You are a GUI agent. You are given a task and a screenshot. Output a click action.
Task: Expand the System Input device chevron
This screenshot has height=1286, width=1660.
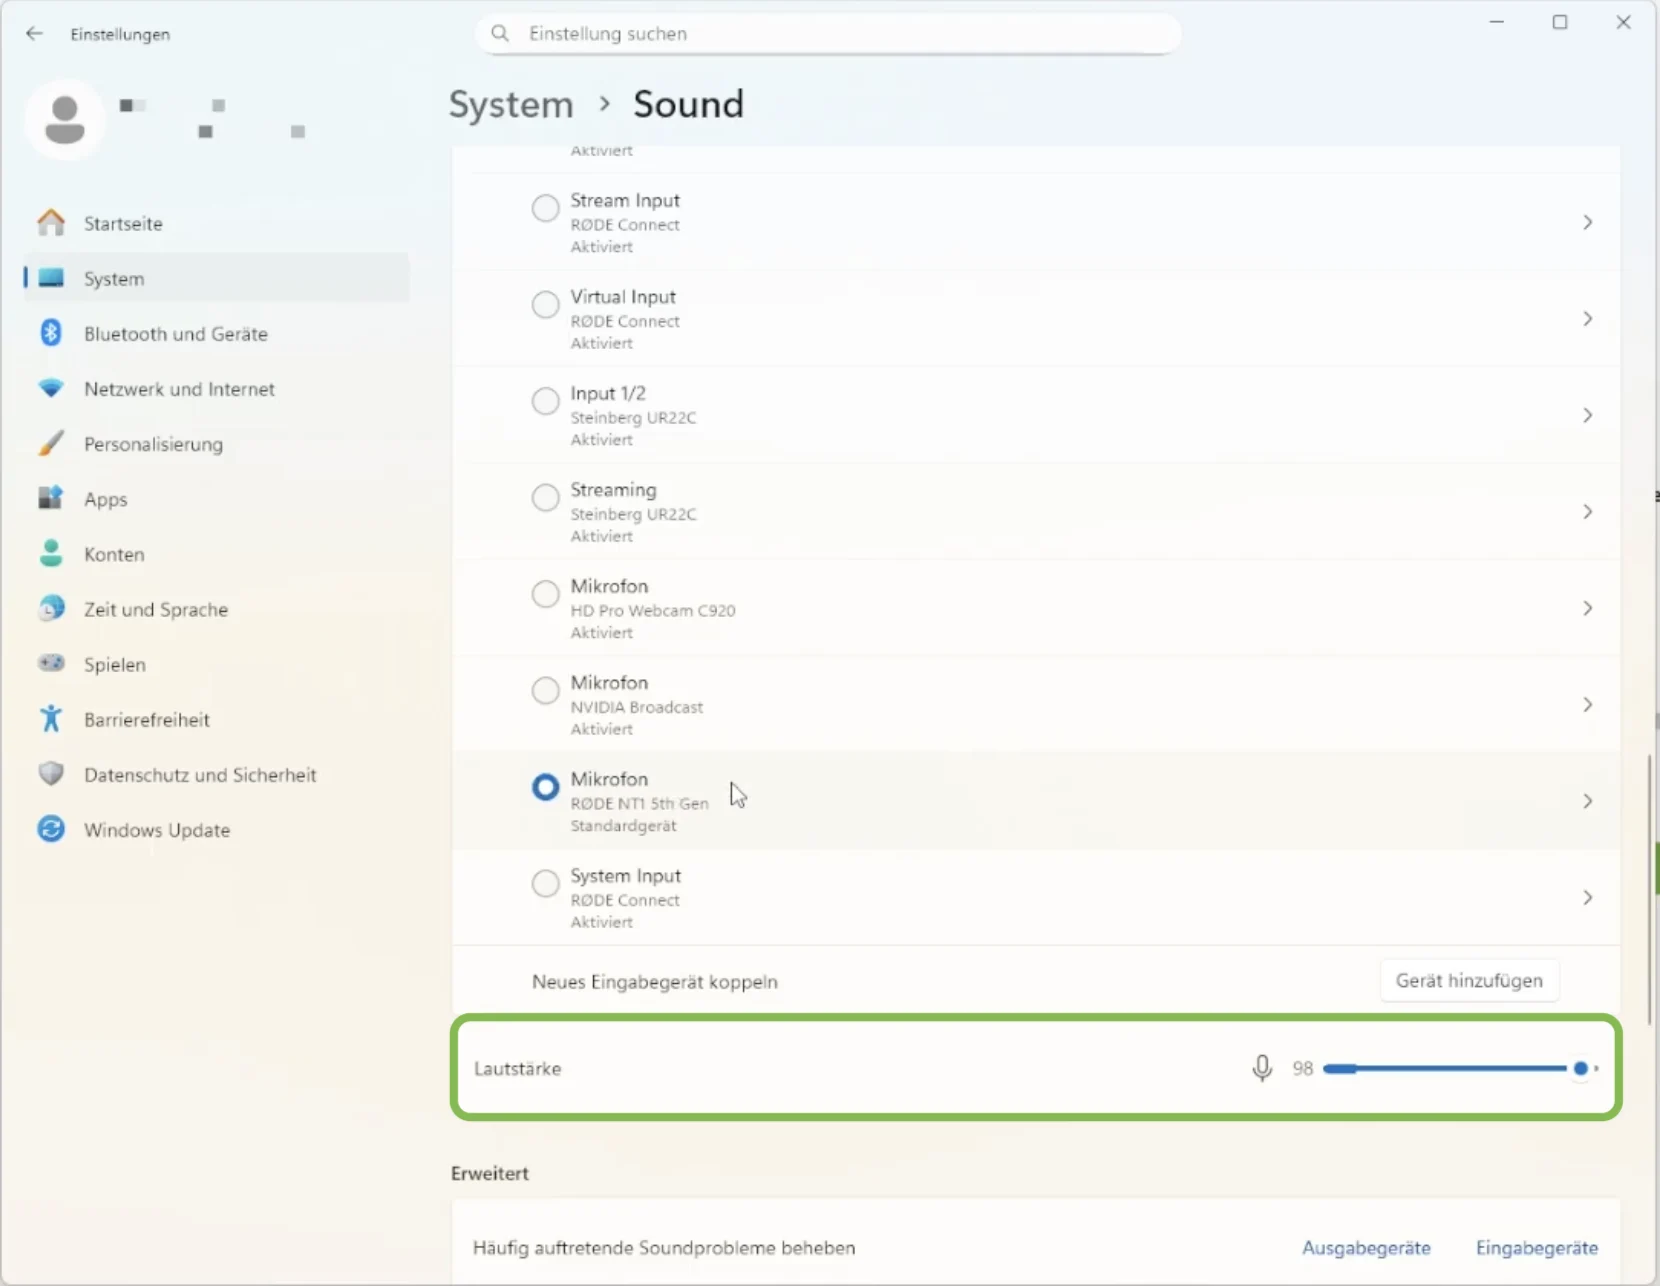pyautogui.click(x=1587, y=898)
